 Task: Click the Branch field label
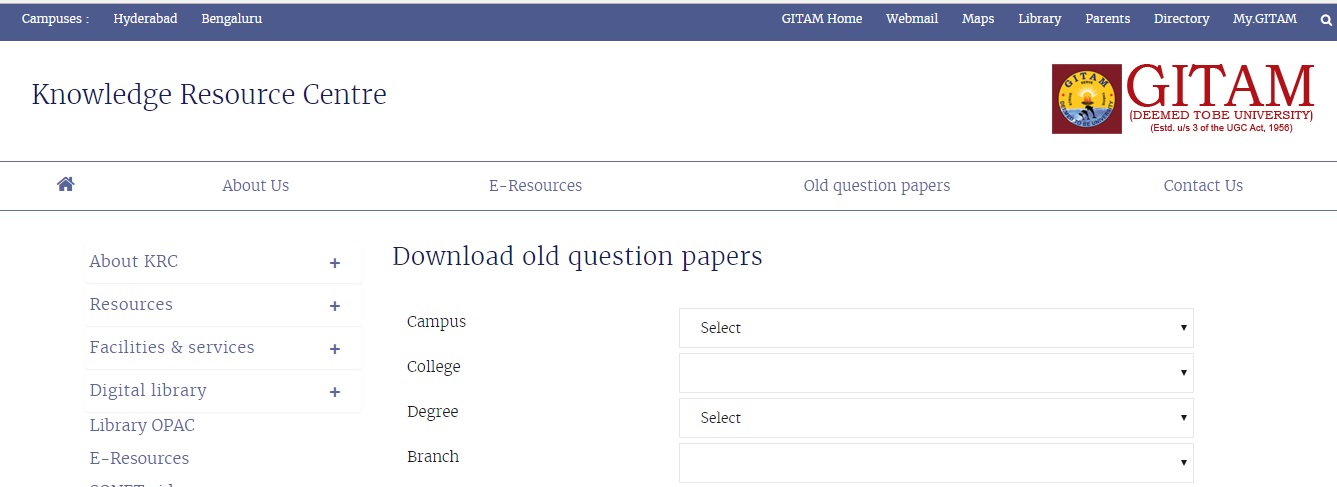[x=433, y=456]
